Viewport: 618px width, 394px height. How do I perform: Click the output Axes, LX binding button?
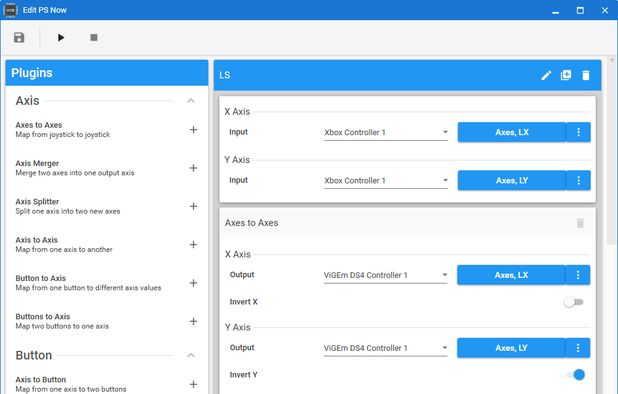click(x=511, y=275)
